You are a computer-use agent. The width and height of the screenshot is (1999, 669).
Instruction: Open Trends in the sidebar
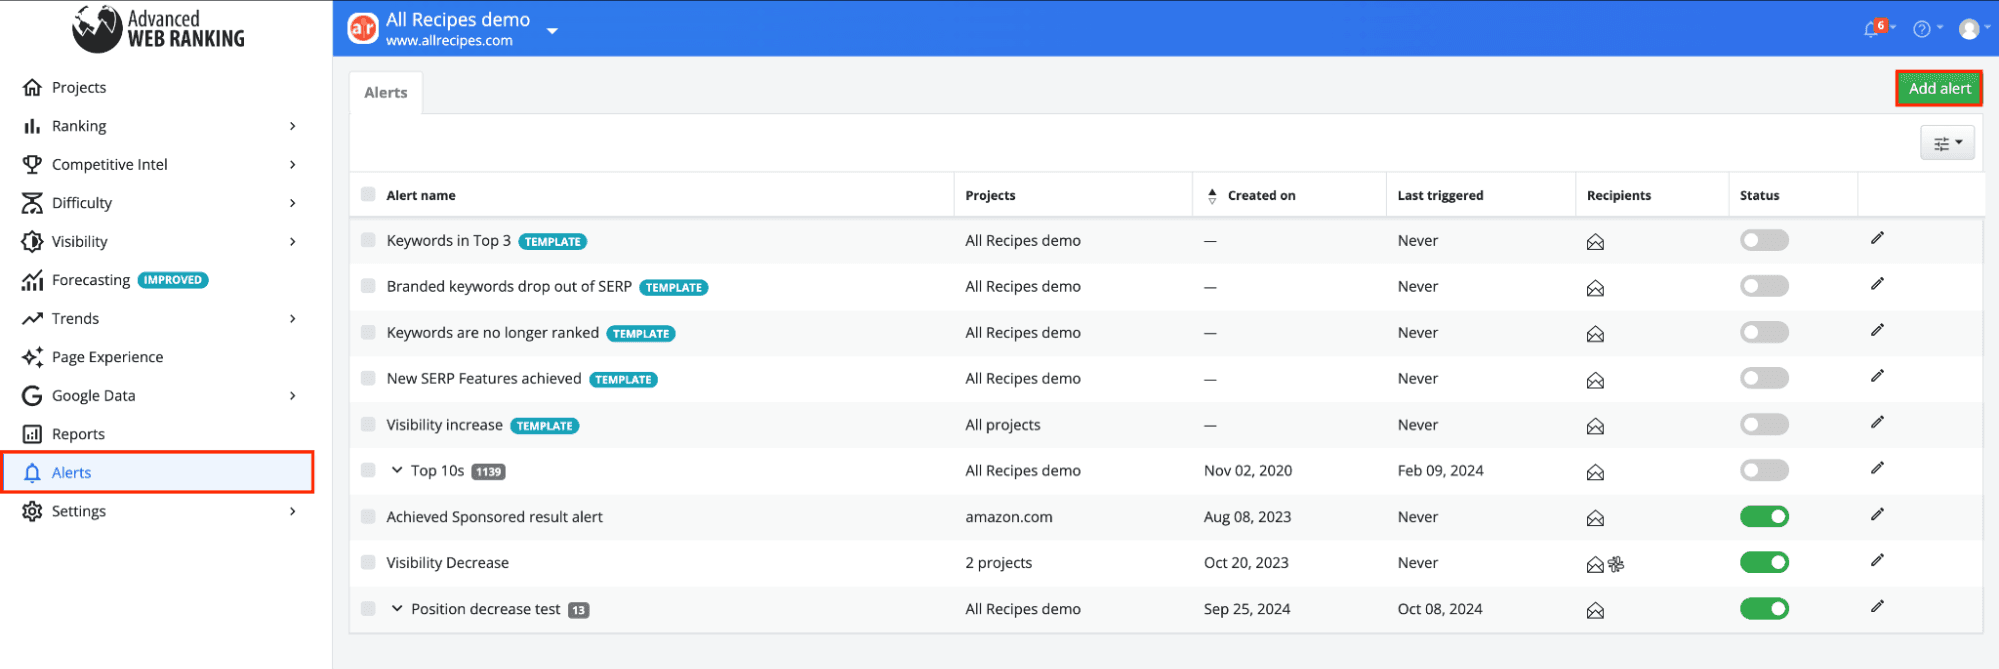pyautogui.click(x=75, y=318)
